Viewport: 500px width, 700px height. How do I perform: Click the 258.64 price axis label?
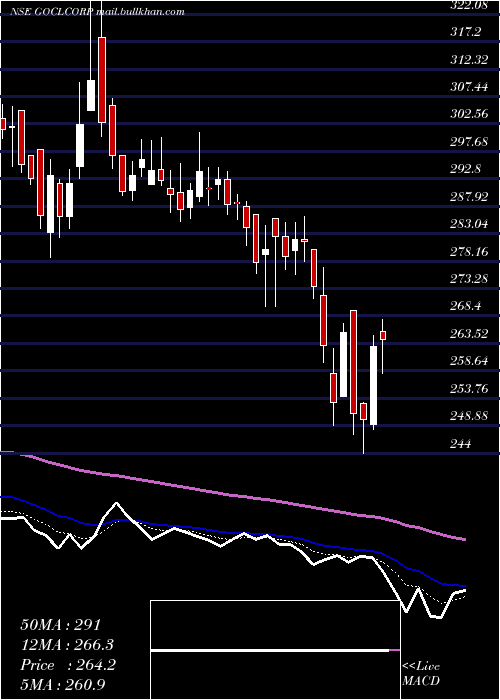[x=469, y=361]
